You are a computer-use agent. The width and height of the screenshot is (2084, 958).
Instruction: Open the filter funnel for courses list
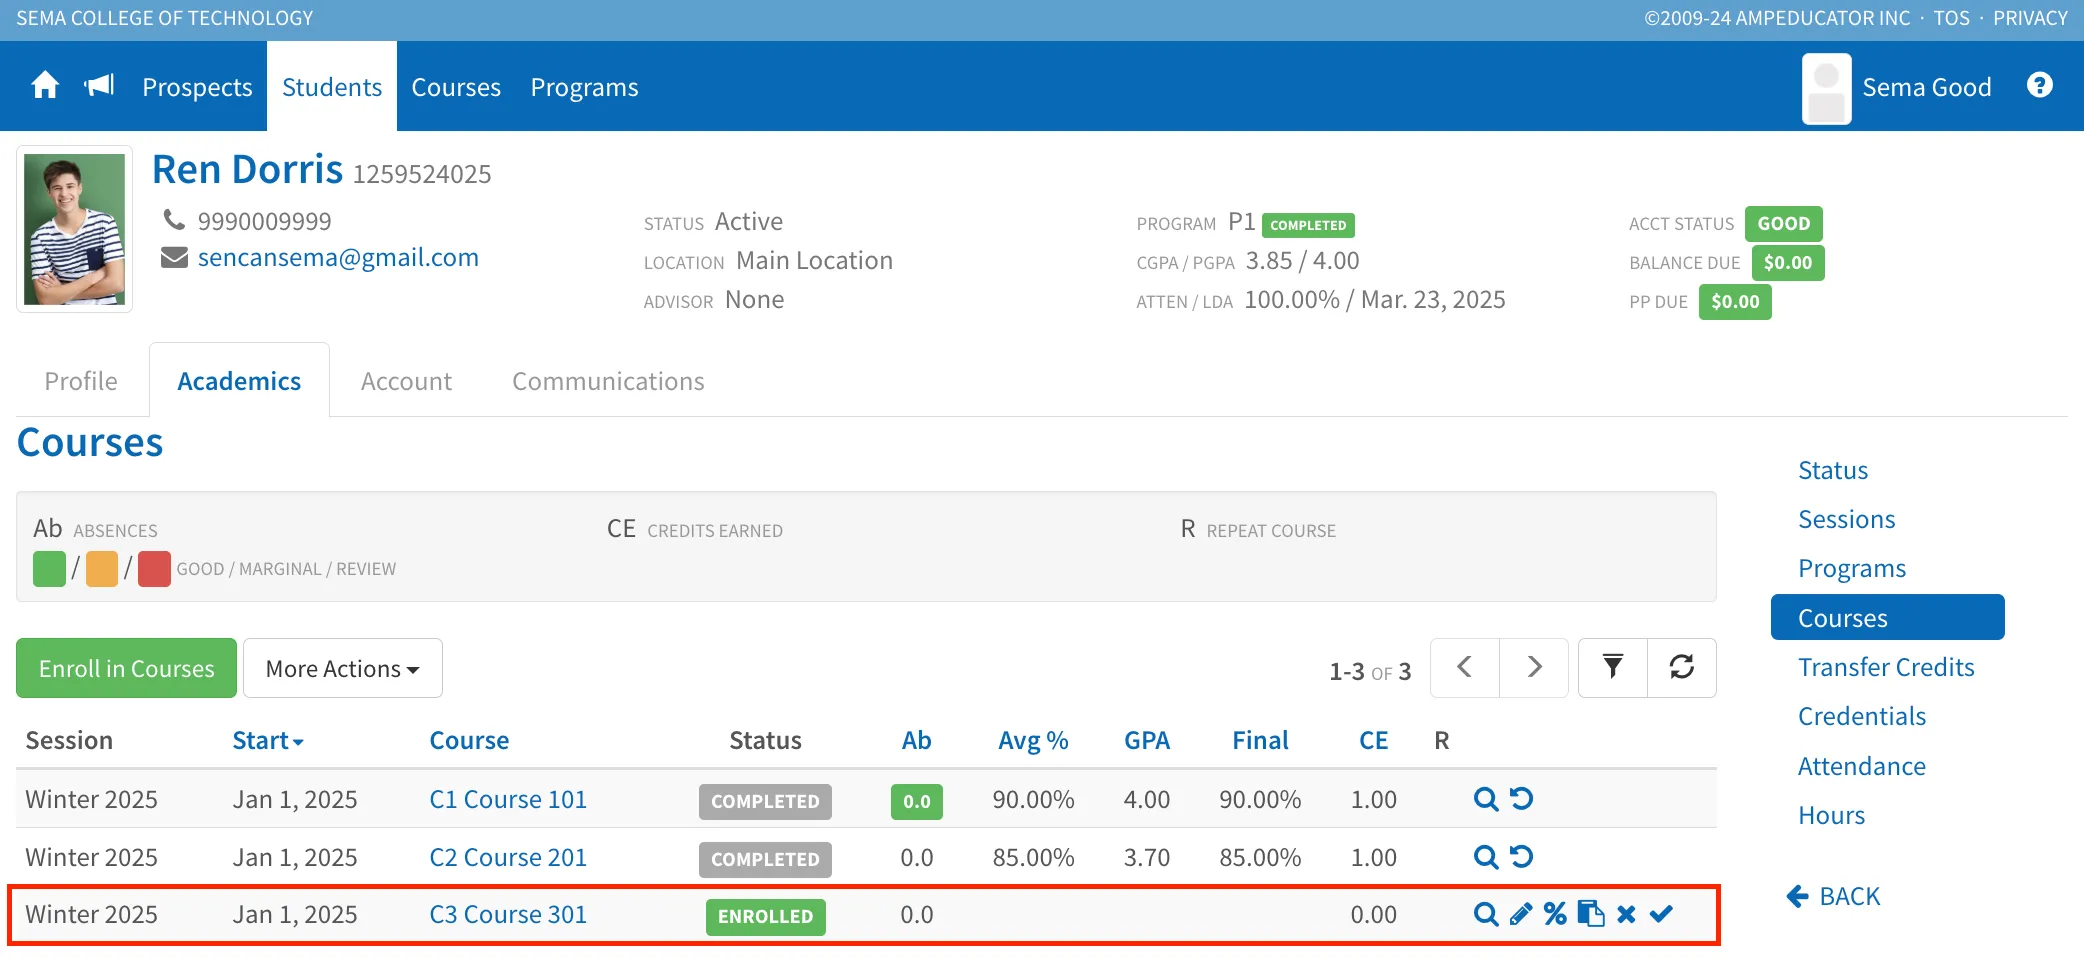(x=1612, y=667)
